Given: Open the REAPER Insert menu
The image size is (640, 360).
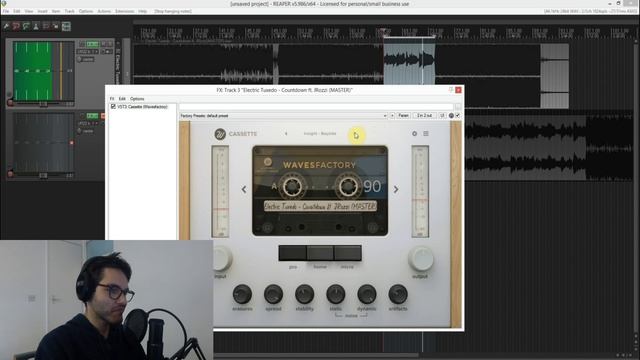Looking at the screenshot, I should click(42, 11).
